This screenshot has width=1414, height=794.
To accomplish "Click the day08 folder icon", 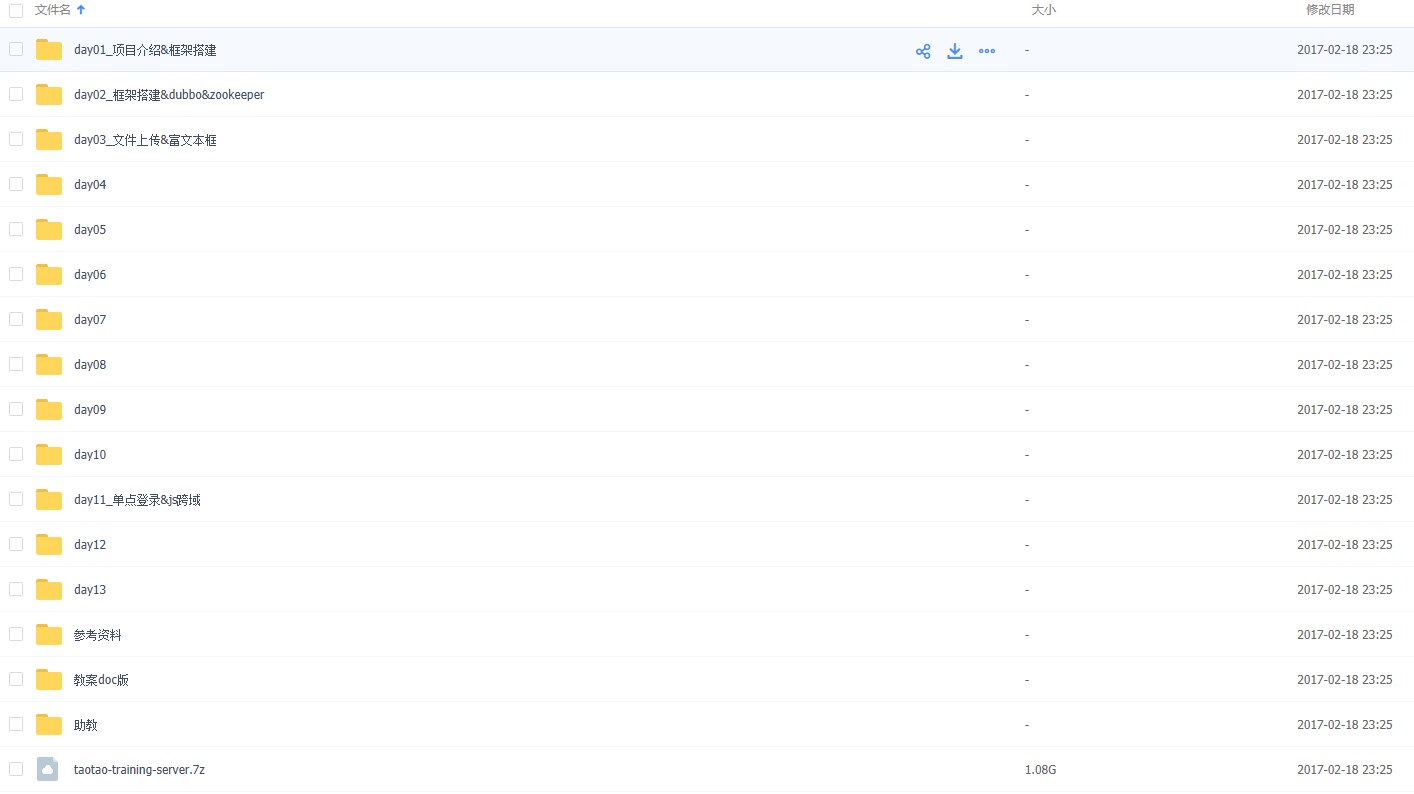I will point(49,365).
